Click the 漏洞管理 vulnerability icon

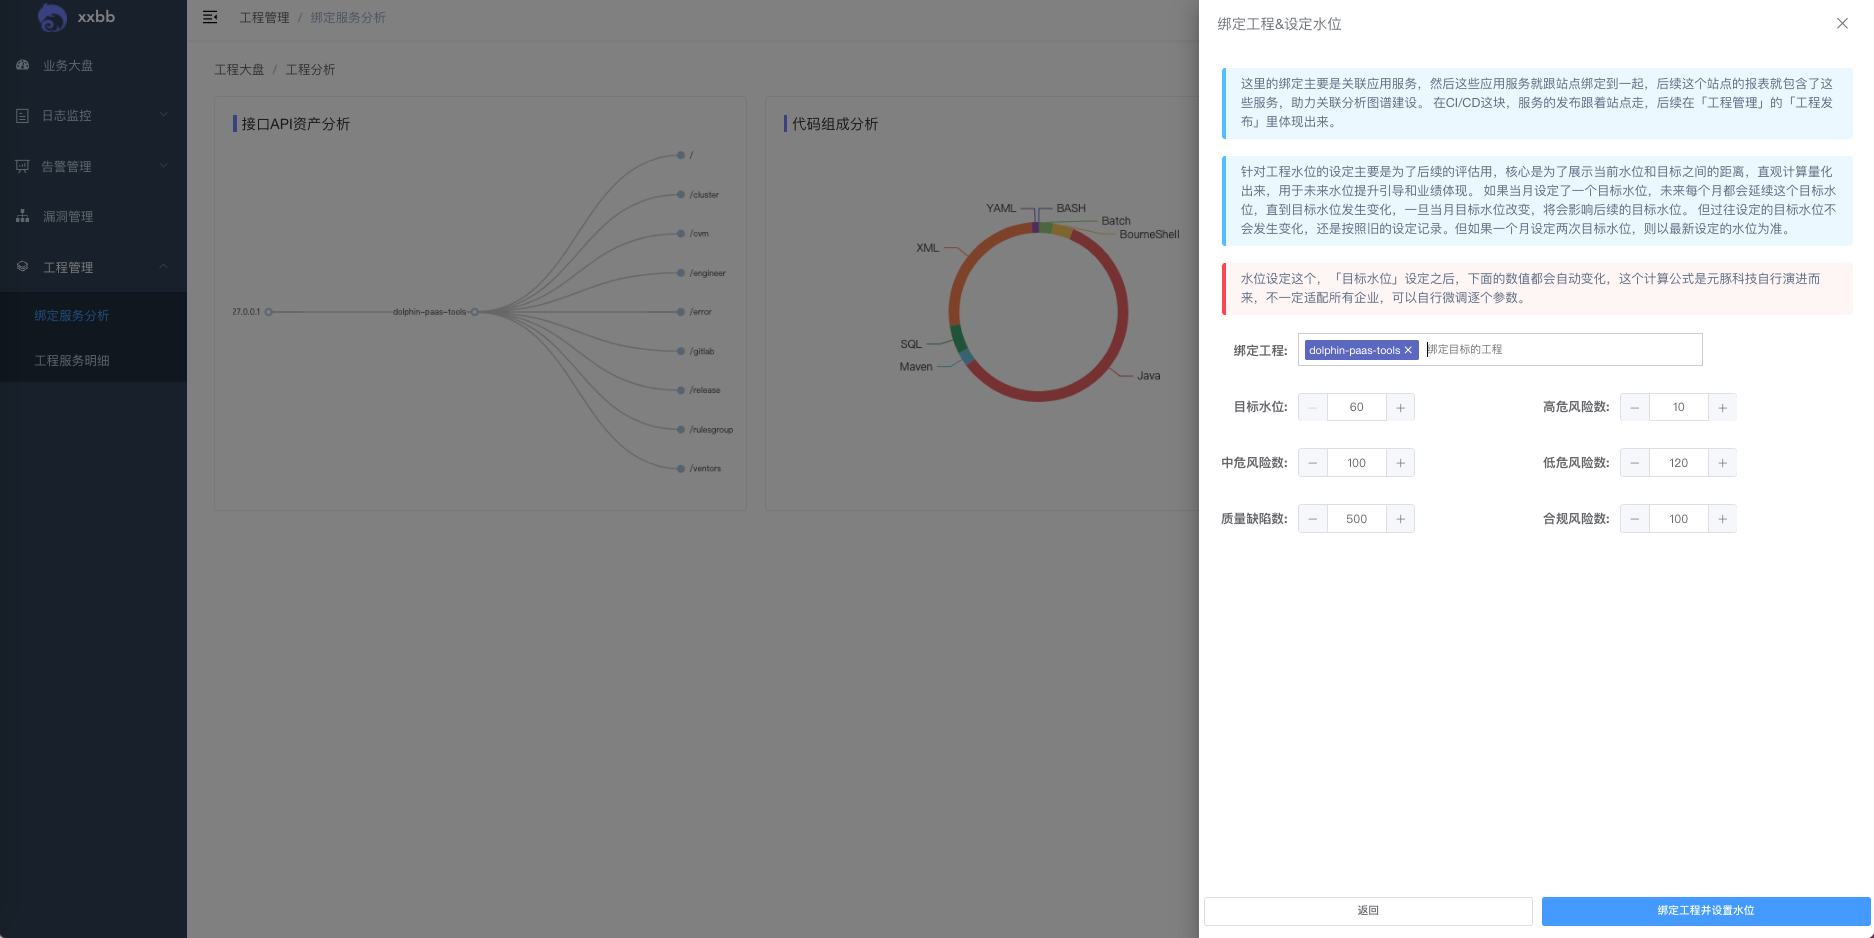pyautogui.click(x=22, y=216)
